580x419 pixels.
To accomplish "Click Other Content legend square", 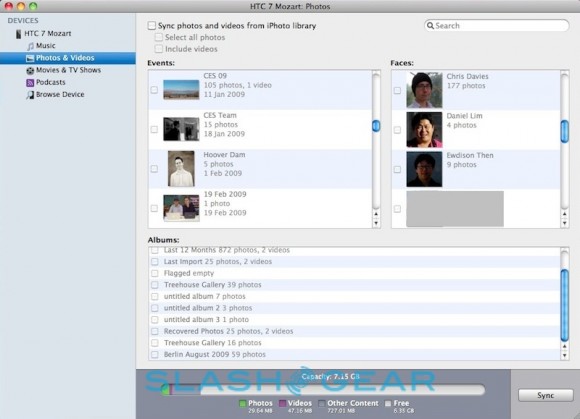I will [322, 403].
